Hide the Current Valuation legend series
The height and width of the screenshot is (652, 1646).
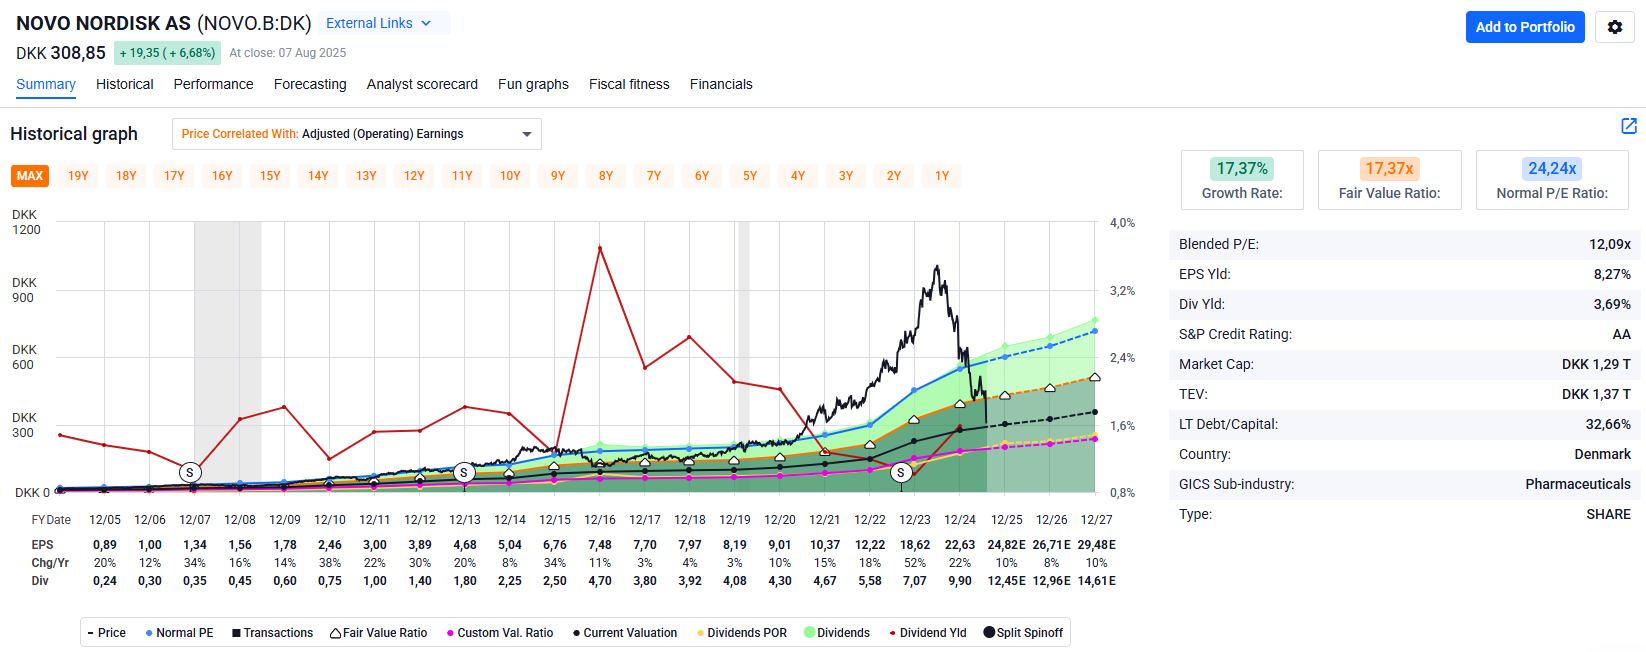[625, 633]
